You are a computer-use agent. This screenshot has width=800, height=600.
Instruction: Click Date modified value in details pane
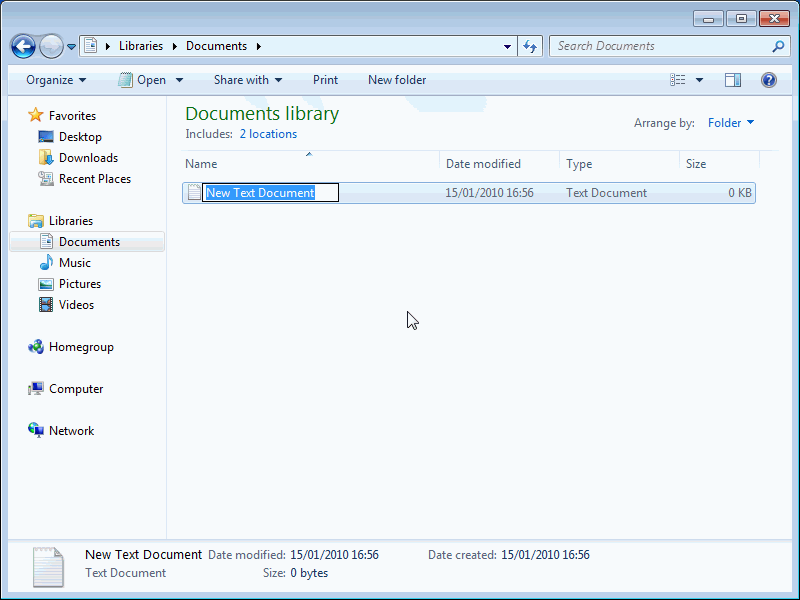pos(334,555)
